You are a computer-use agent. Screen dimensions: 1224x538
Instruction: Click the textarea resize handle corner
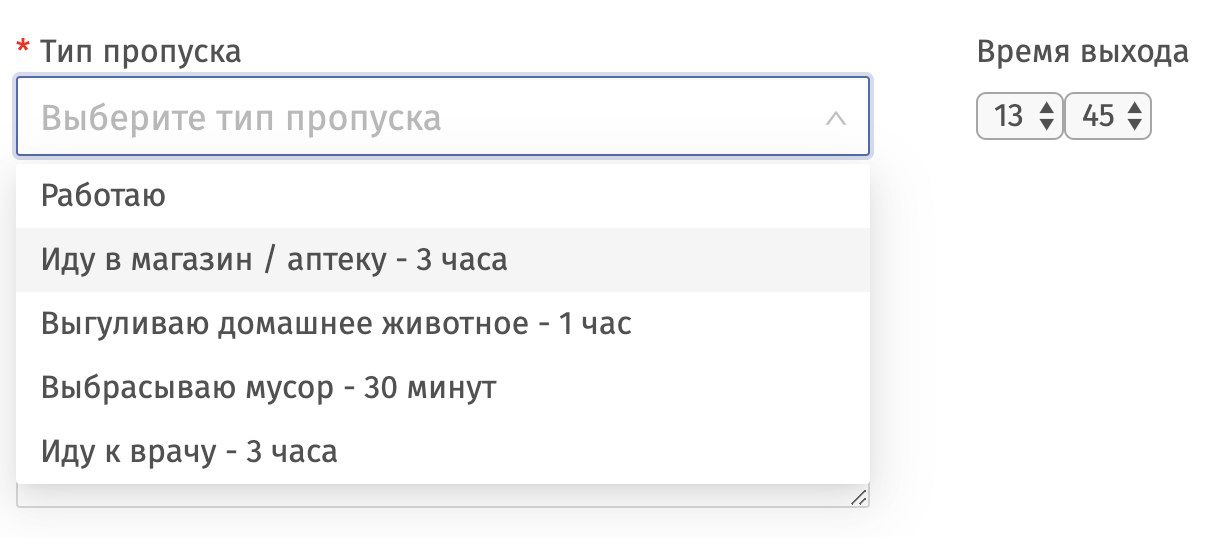pos(858,497)
